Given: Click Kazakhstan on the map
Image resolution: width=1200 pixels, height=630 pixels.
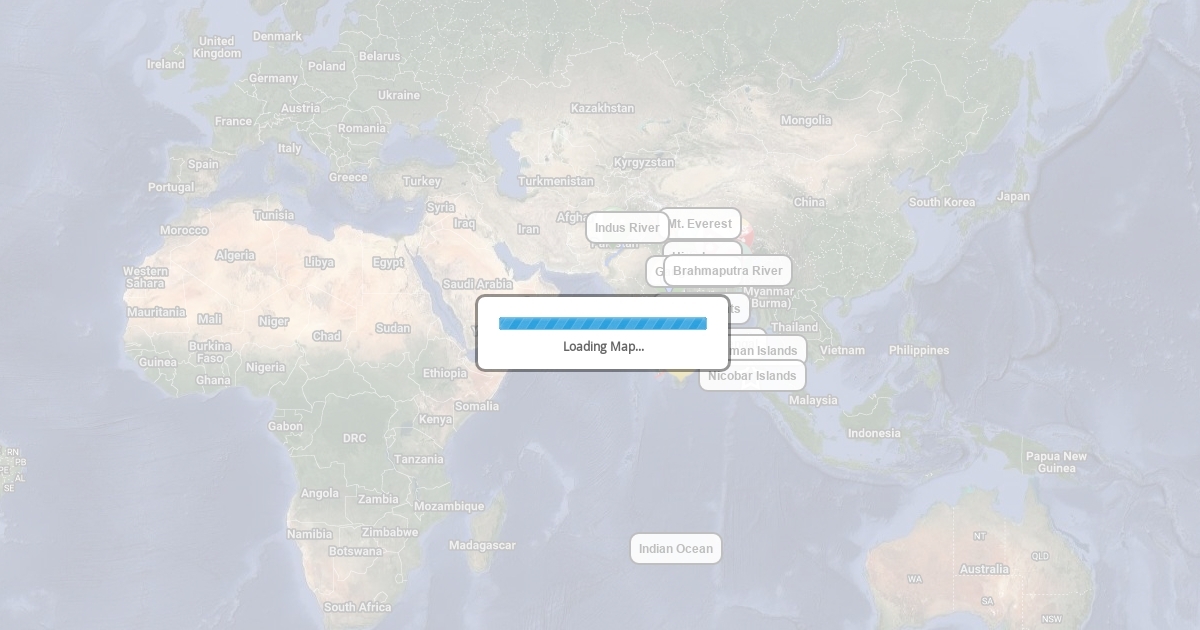Looking at the screenshot, I should (x=602, y=108).
